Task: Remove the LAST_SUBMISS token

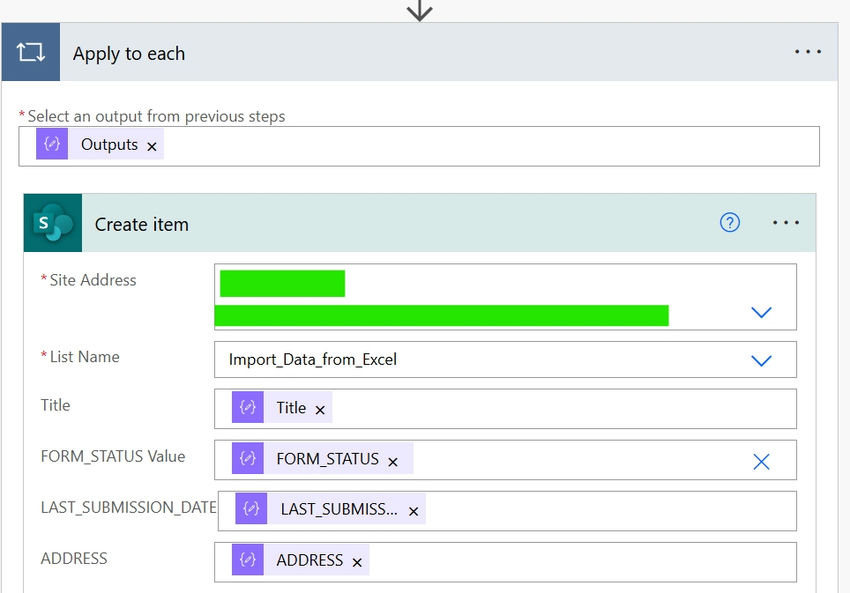Action: [413, 509]
